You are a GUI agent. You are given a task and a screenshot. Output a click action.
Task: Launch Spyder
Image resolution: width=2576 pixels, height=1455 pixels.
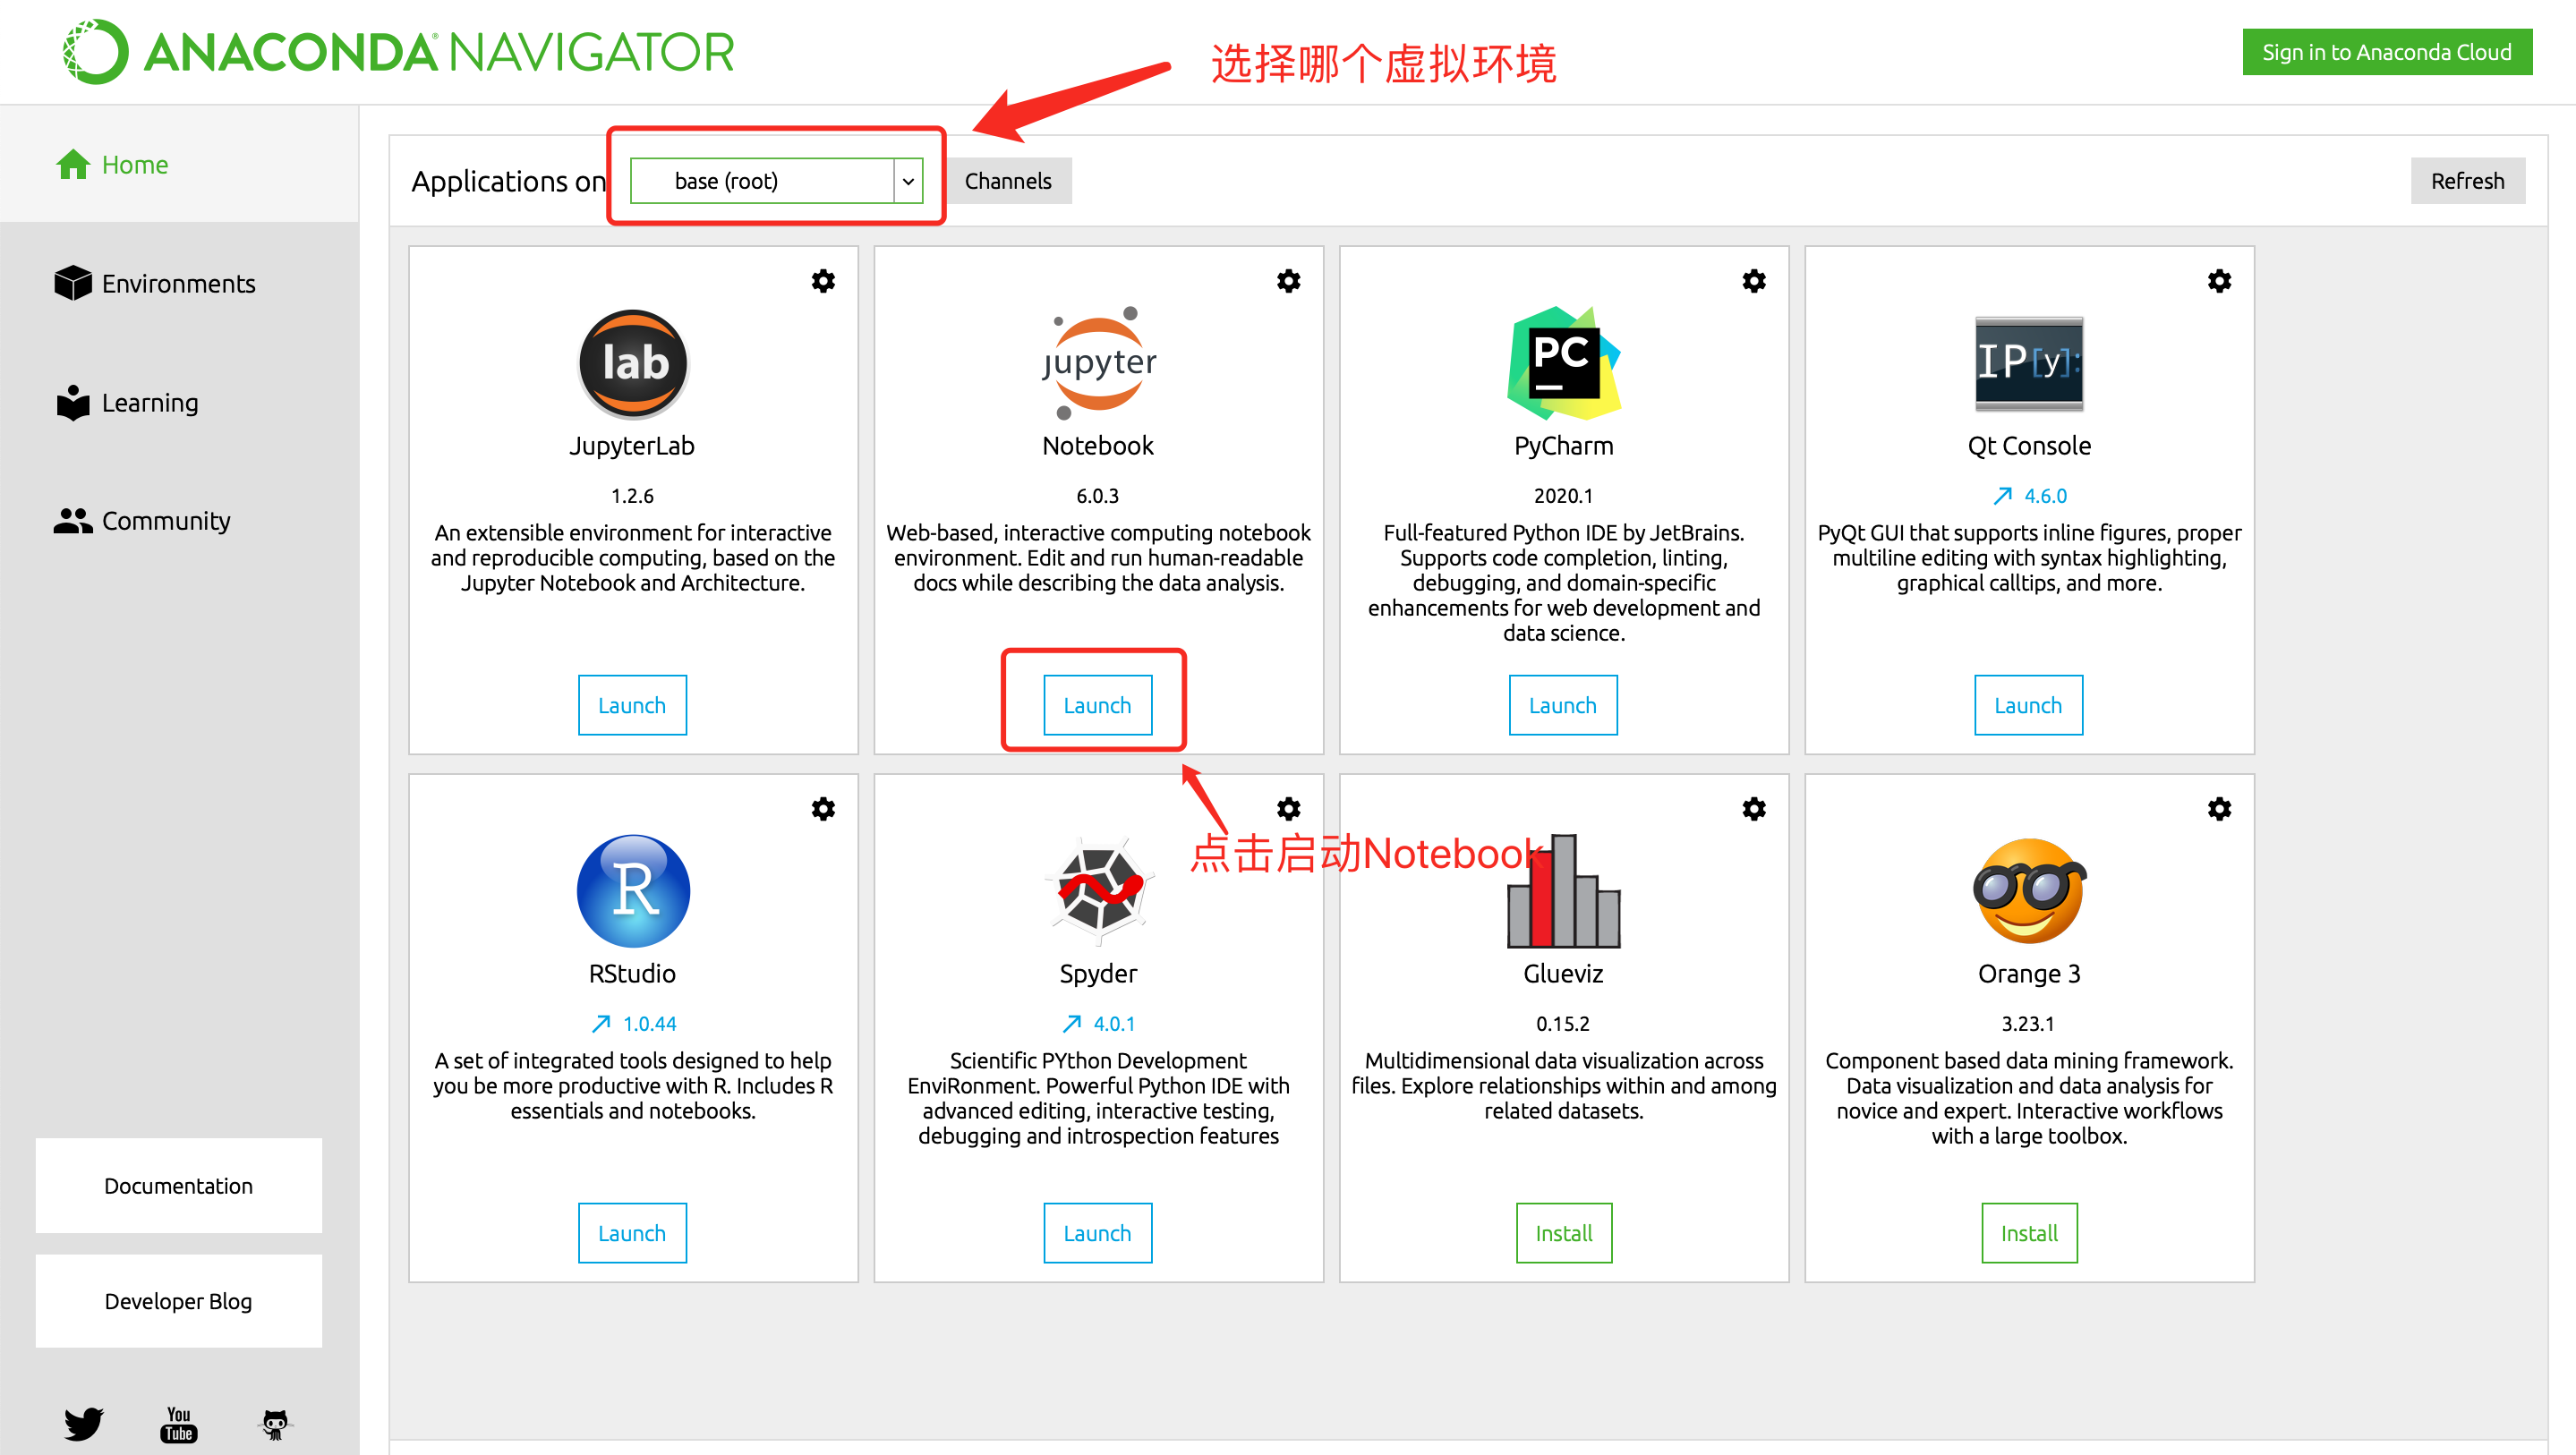(1097, 1233)
